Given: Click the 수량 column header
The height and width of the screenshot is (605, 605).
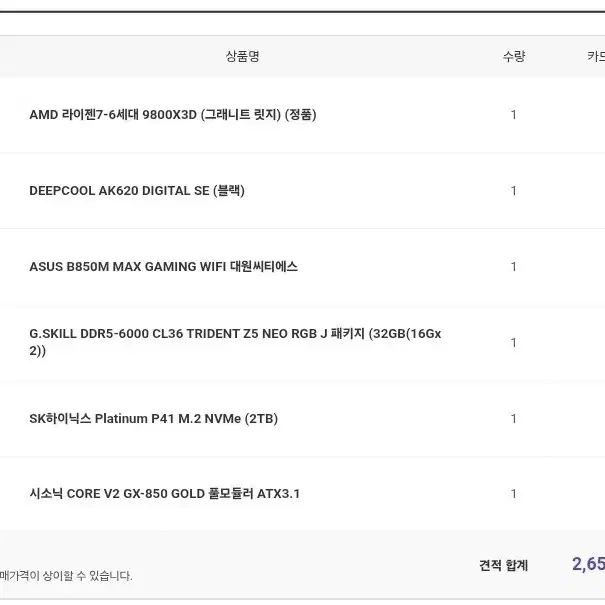Looking at the screenshot, I should click(514, 57).
